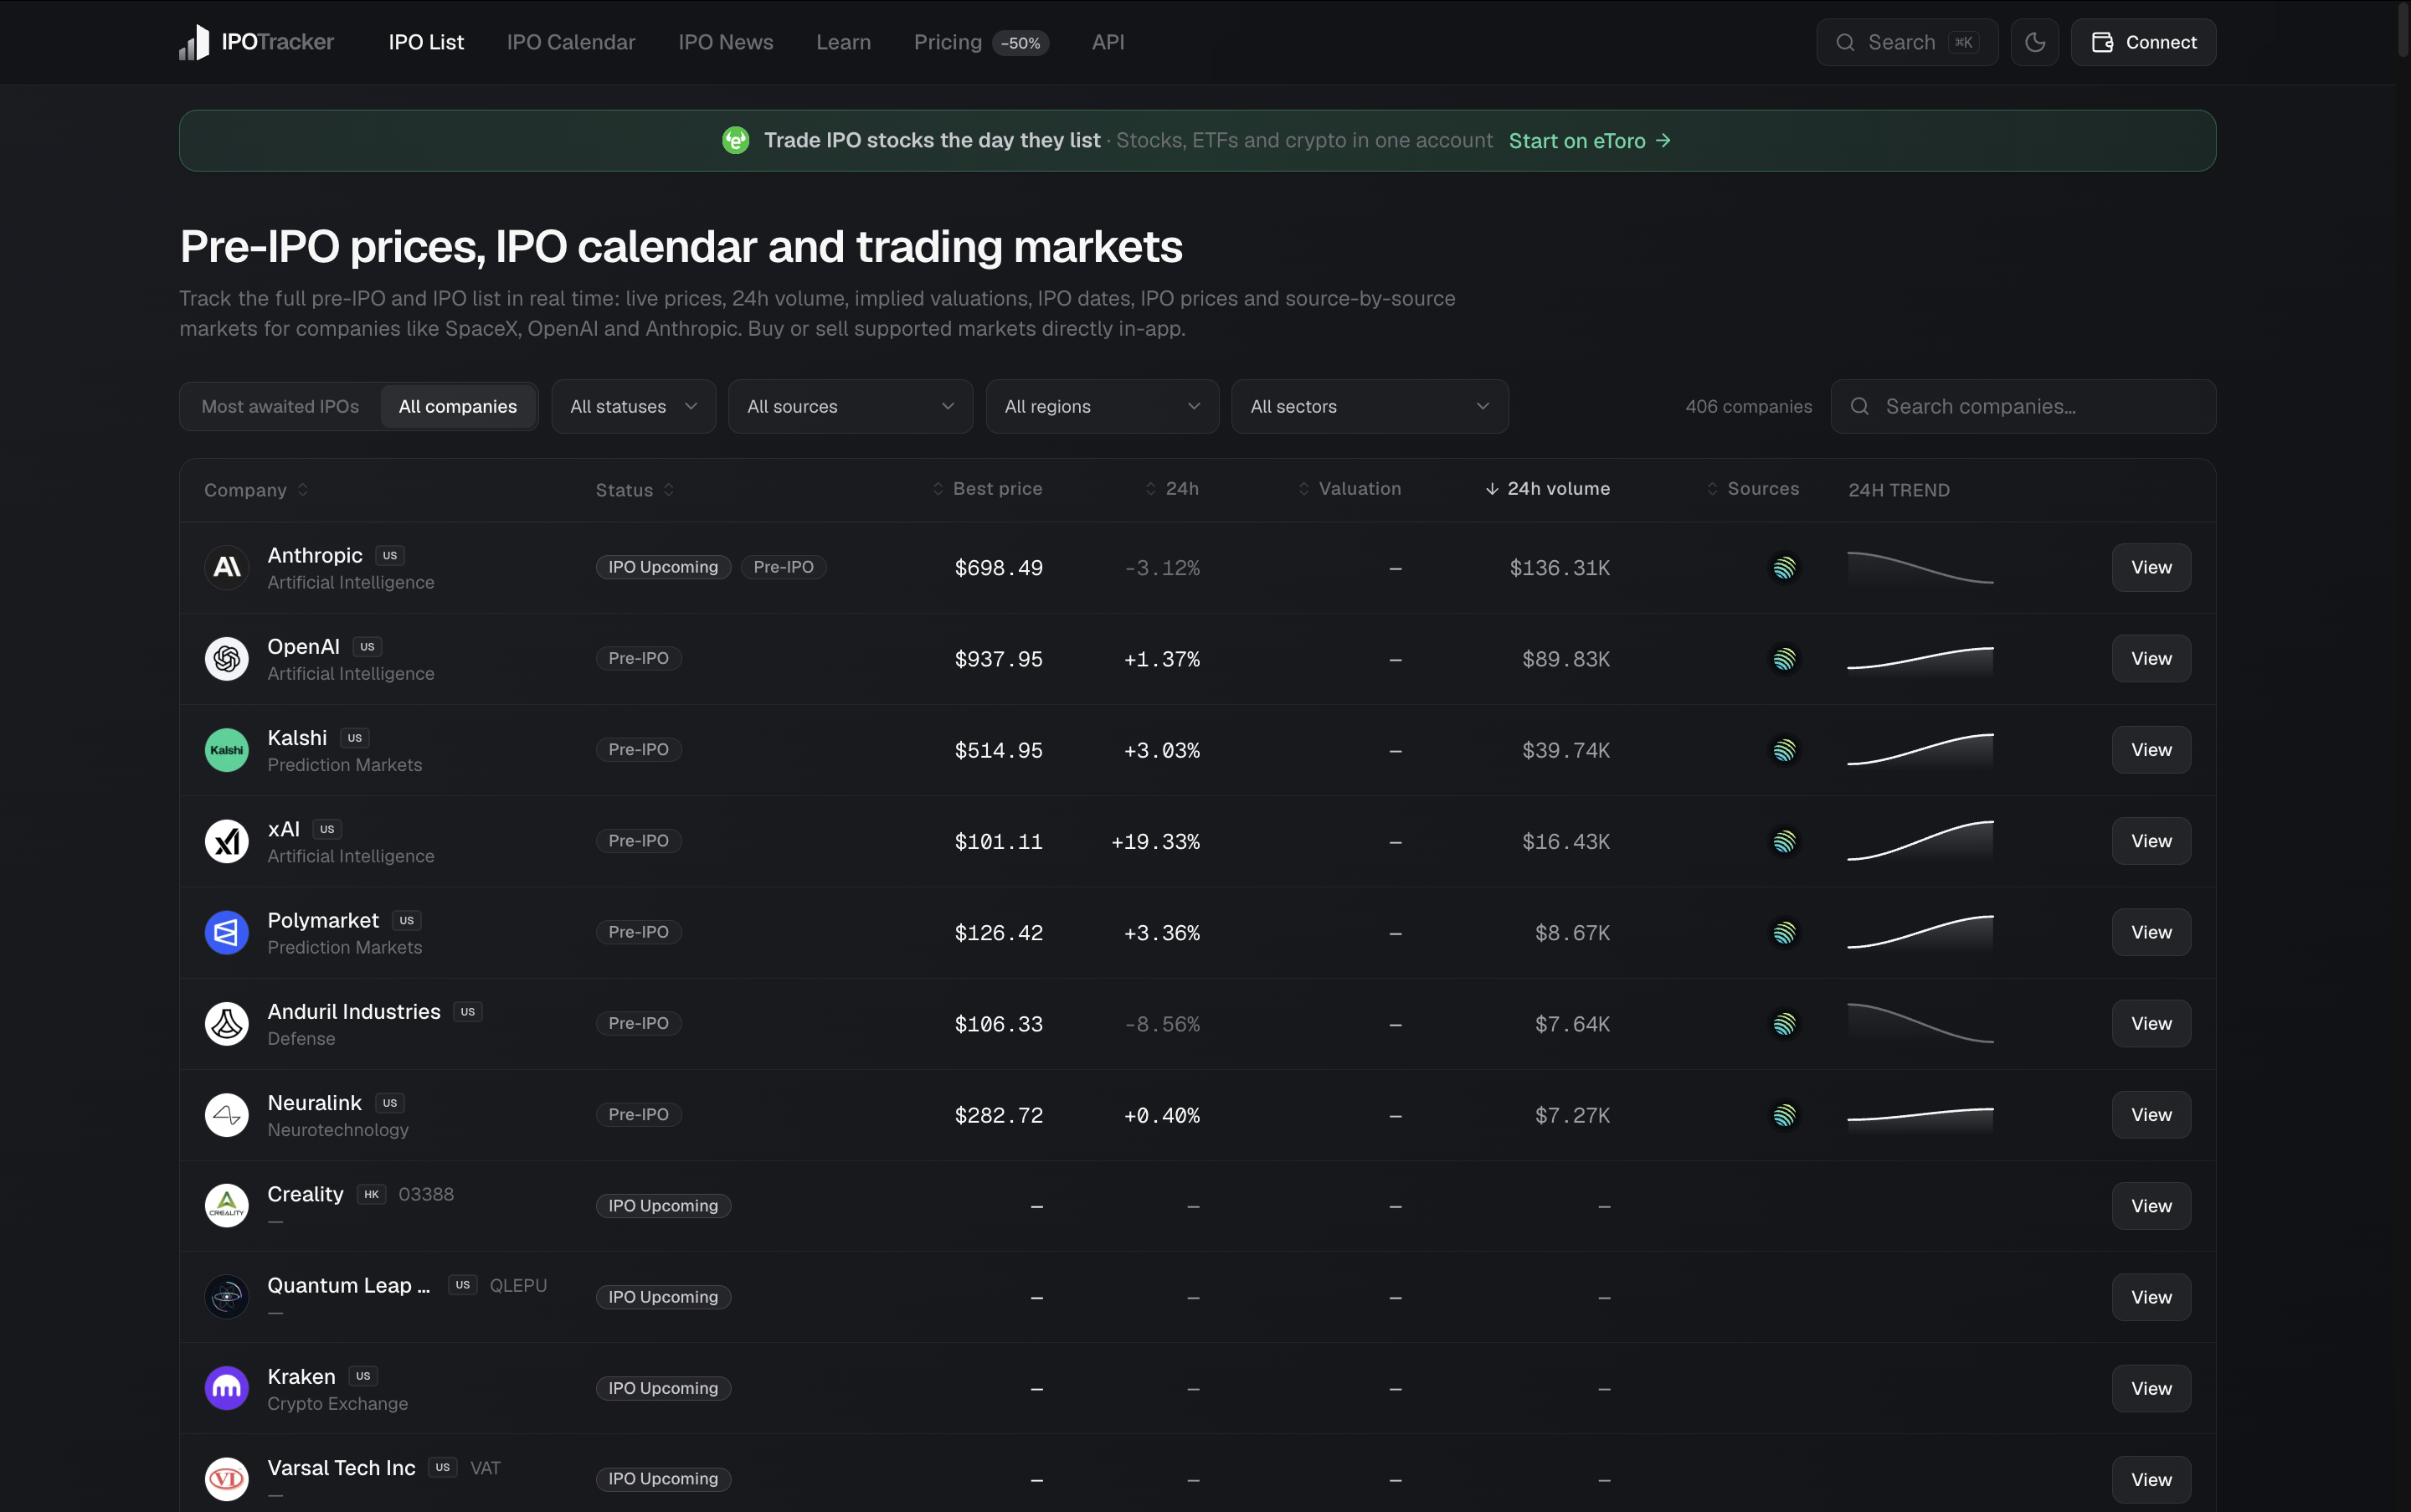Viewport: 2411px width, 1512px height.
Task: Sort by Sources column
Action: 1752,489
